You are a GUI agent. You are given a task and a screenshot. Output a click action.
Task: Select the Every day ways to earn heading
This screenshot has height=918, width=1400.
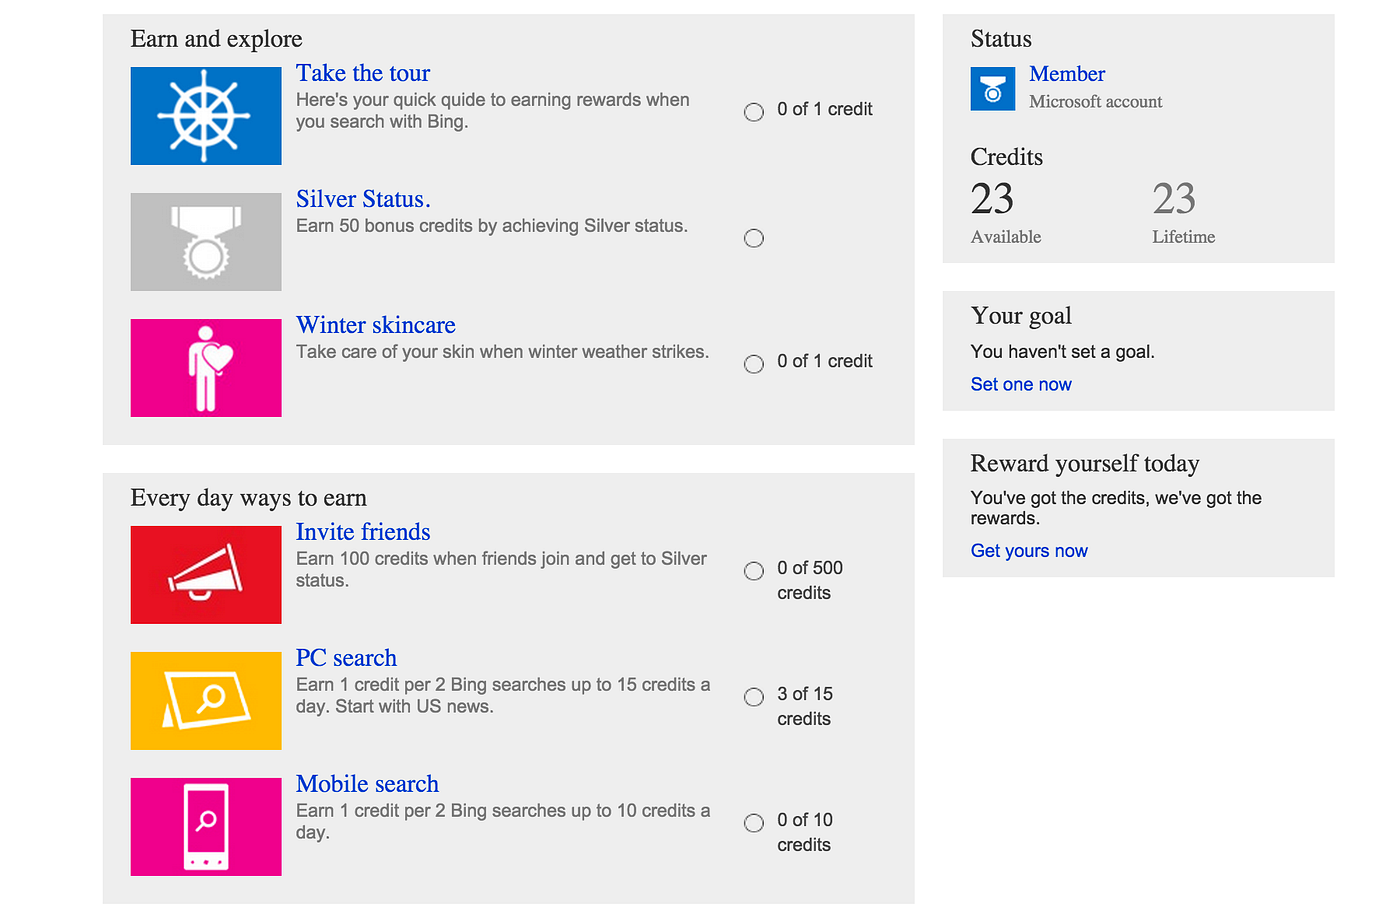tap(249, 498)
